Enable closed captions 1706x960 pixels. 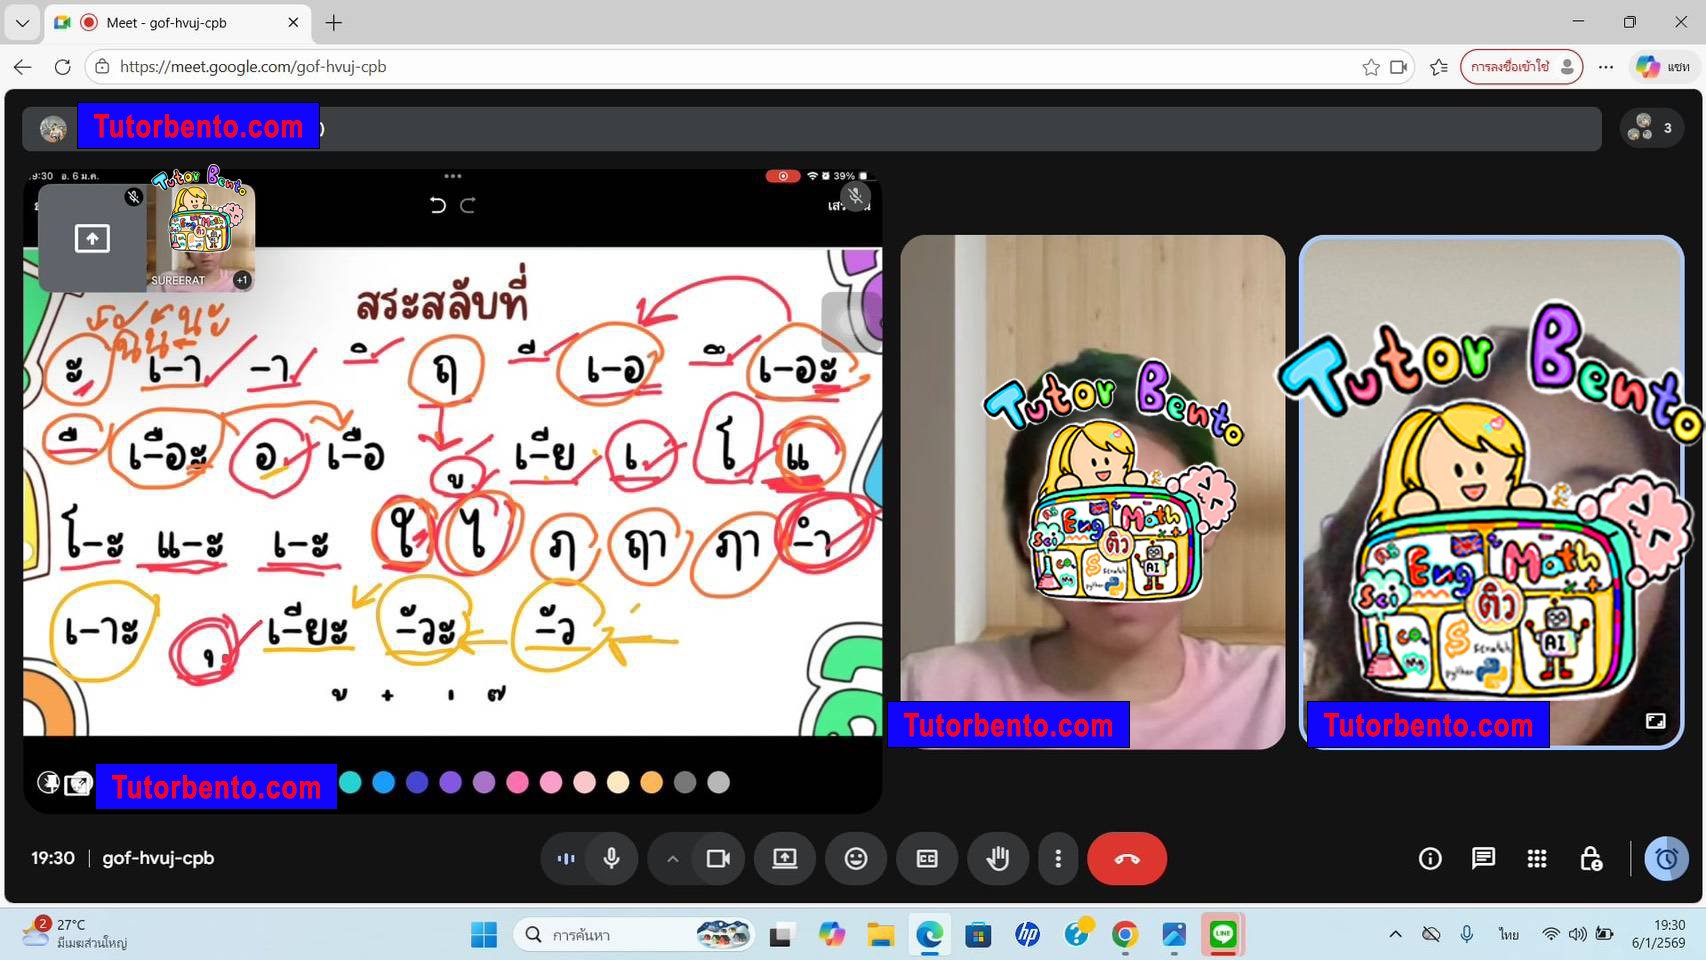(x=927, y=858)
